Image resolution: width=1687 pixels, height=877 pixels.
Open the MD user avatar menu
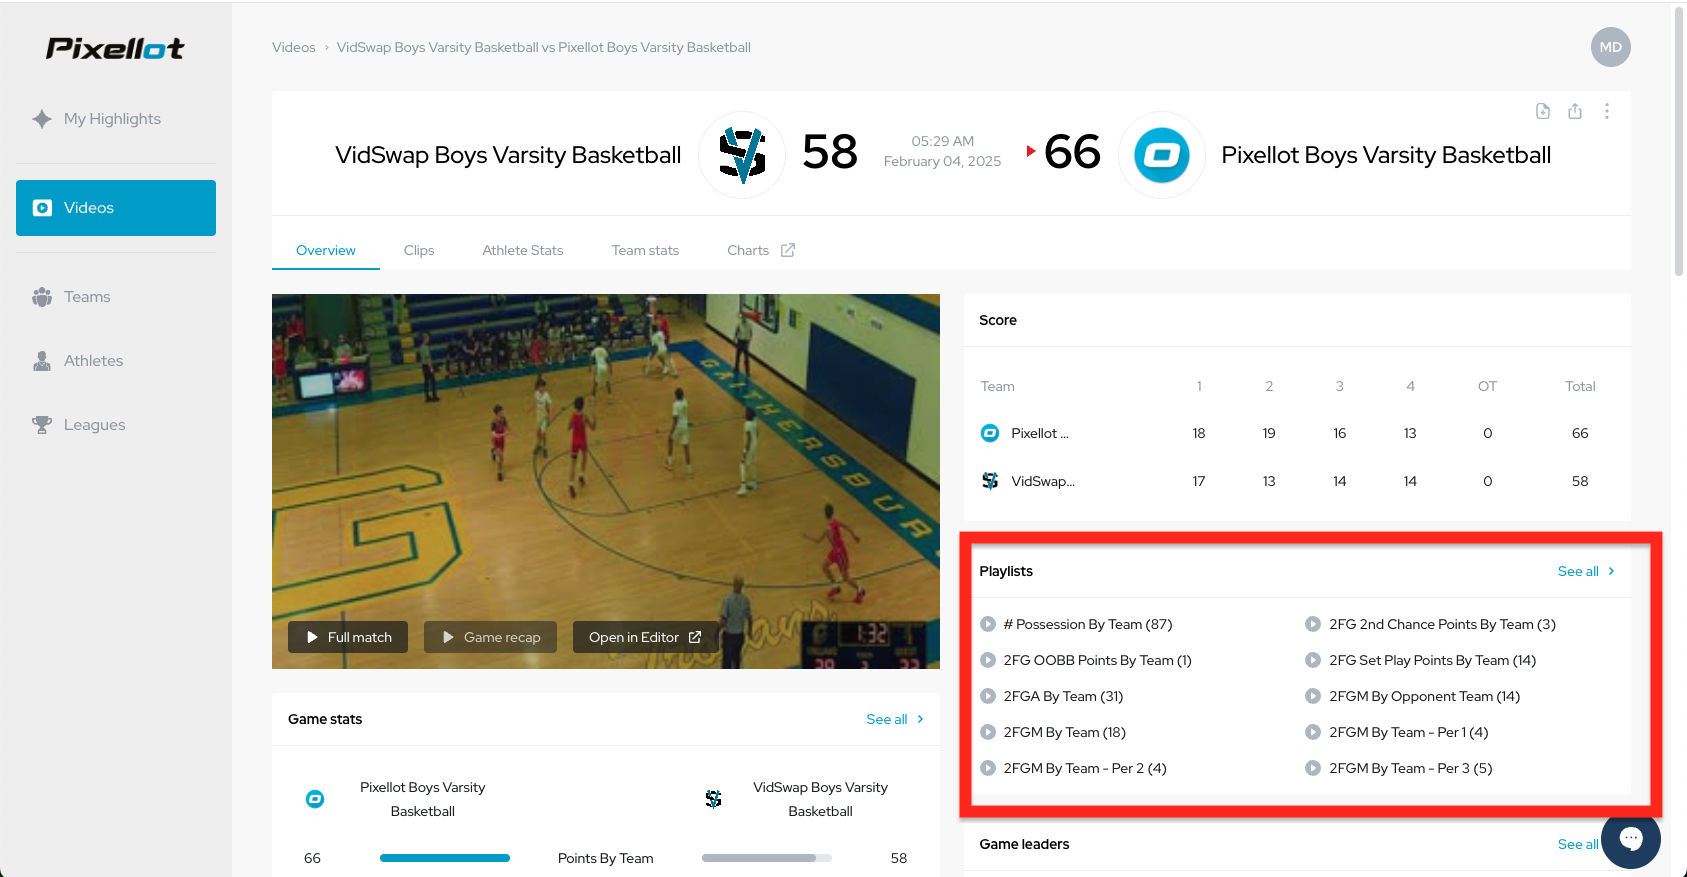1610,47
